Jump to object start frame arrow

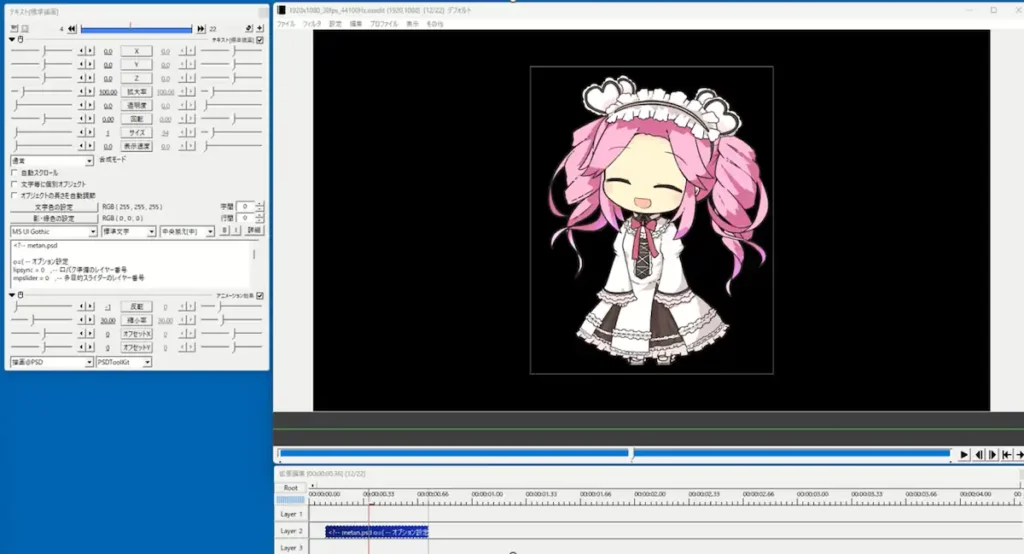(x=72, y=29)
